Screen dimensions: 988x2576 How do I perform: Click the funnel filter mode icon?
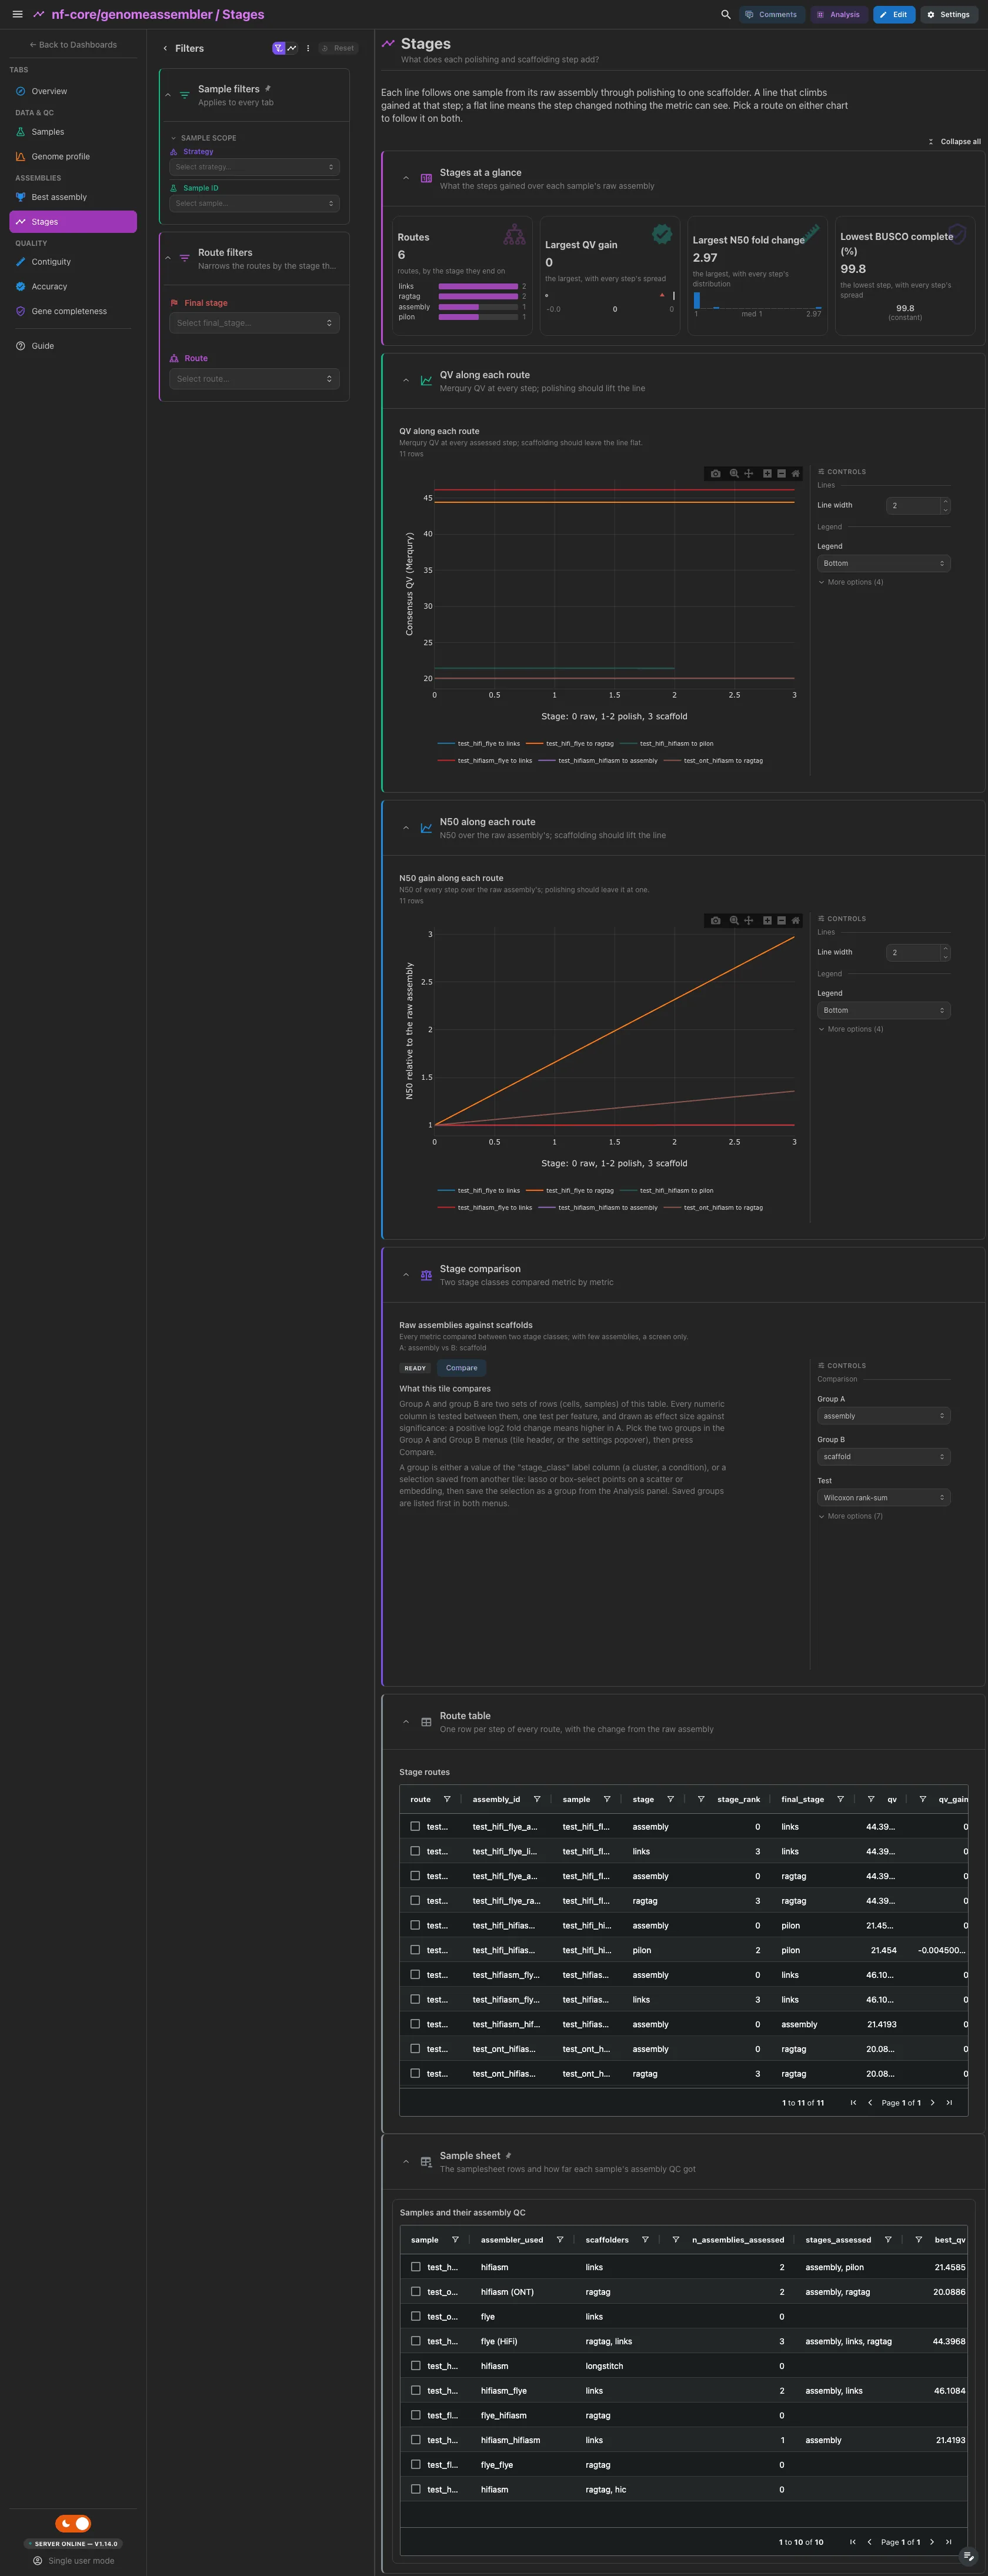(x=278, y=48)
